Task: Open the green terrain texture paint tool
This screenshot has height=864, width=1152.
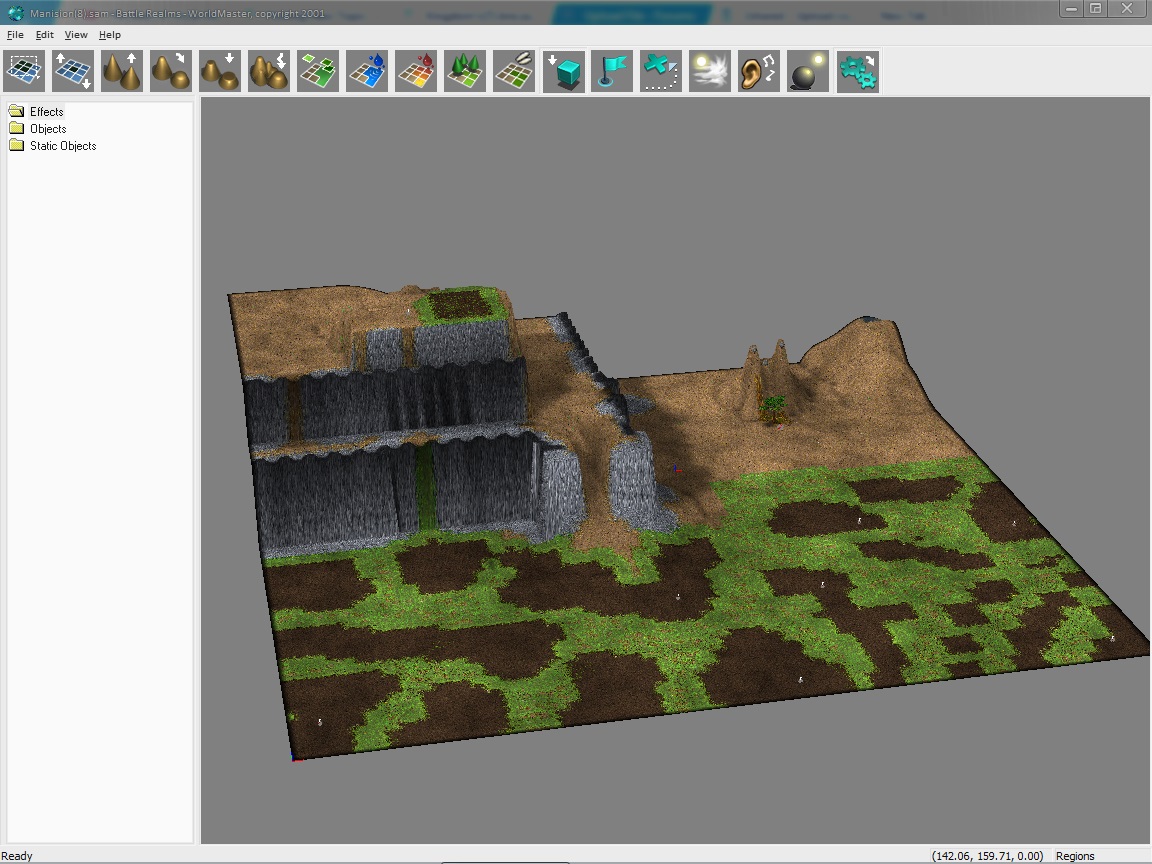Action: coord(318,71)
